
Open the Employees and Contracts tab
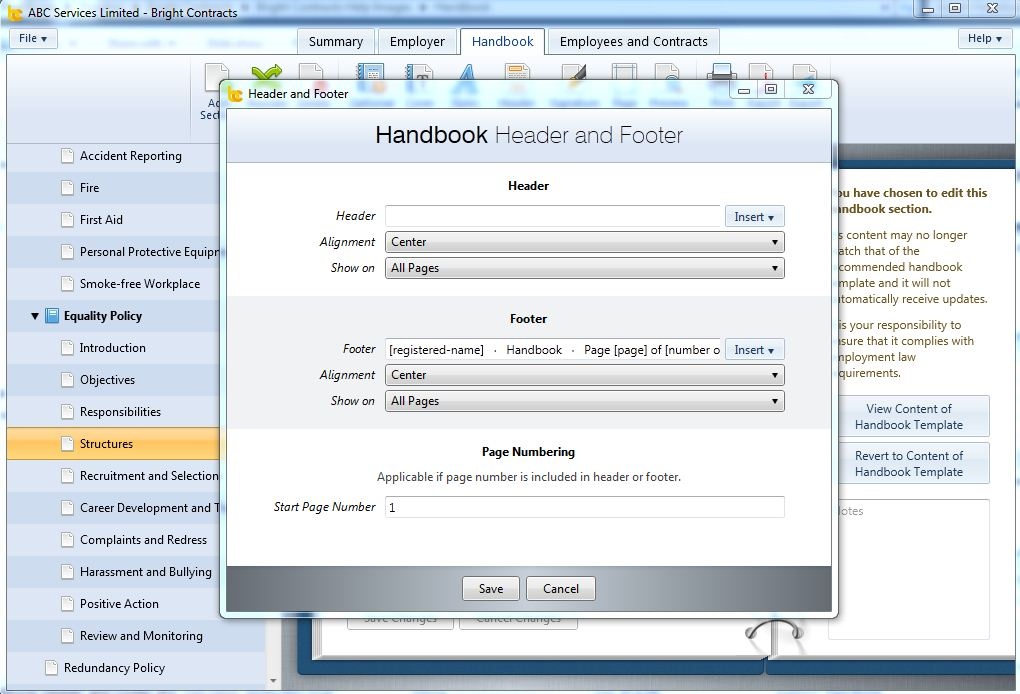point(634,42)
